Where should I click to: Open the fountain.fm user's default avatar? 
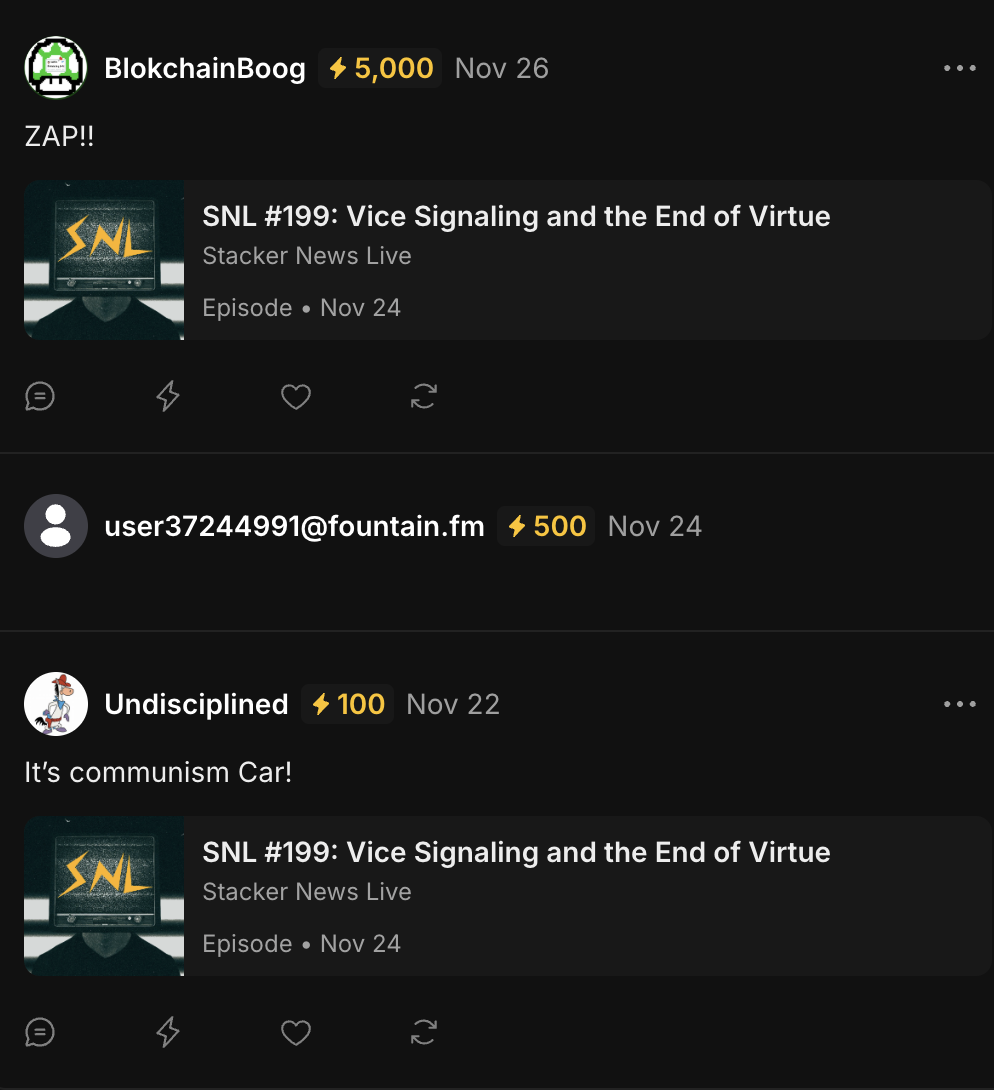pos(56,526)
